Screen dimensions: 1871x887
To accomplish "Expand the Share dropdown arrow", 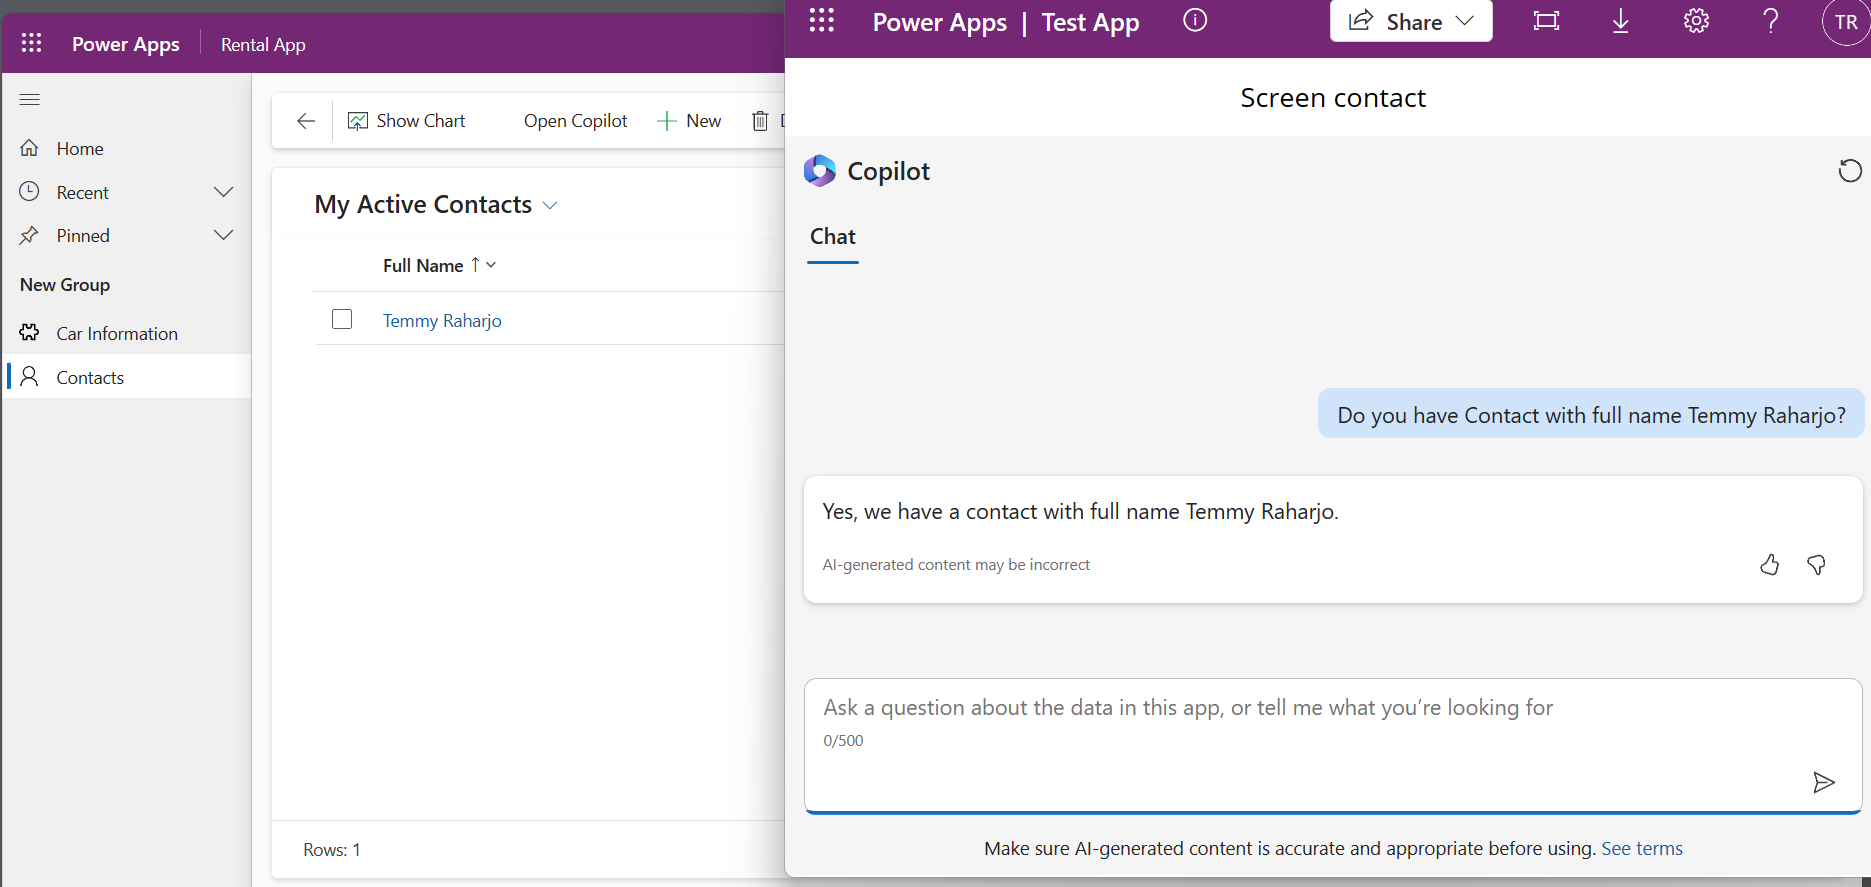I will tap(1465, 21).
